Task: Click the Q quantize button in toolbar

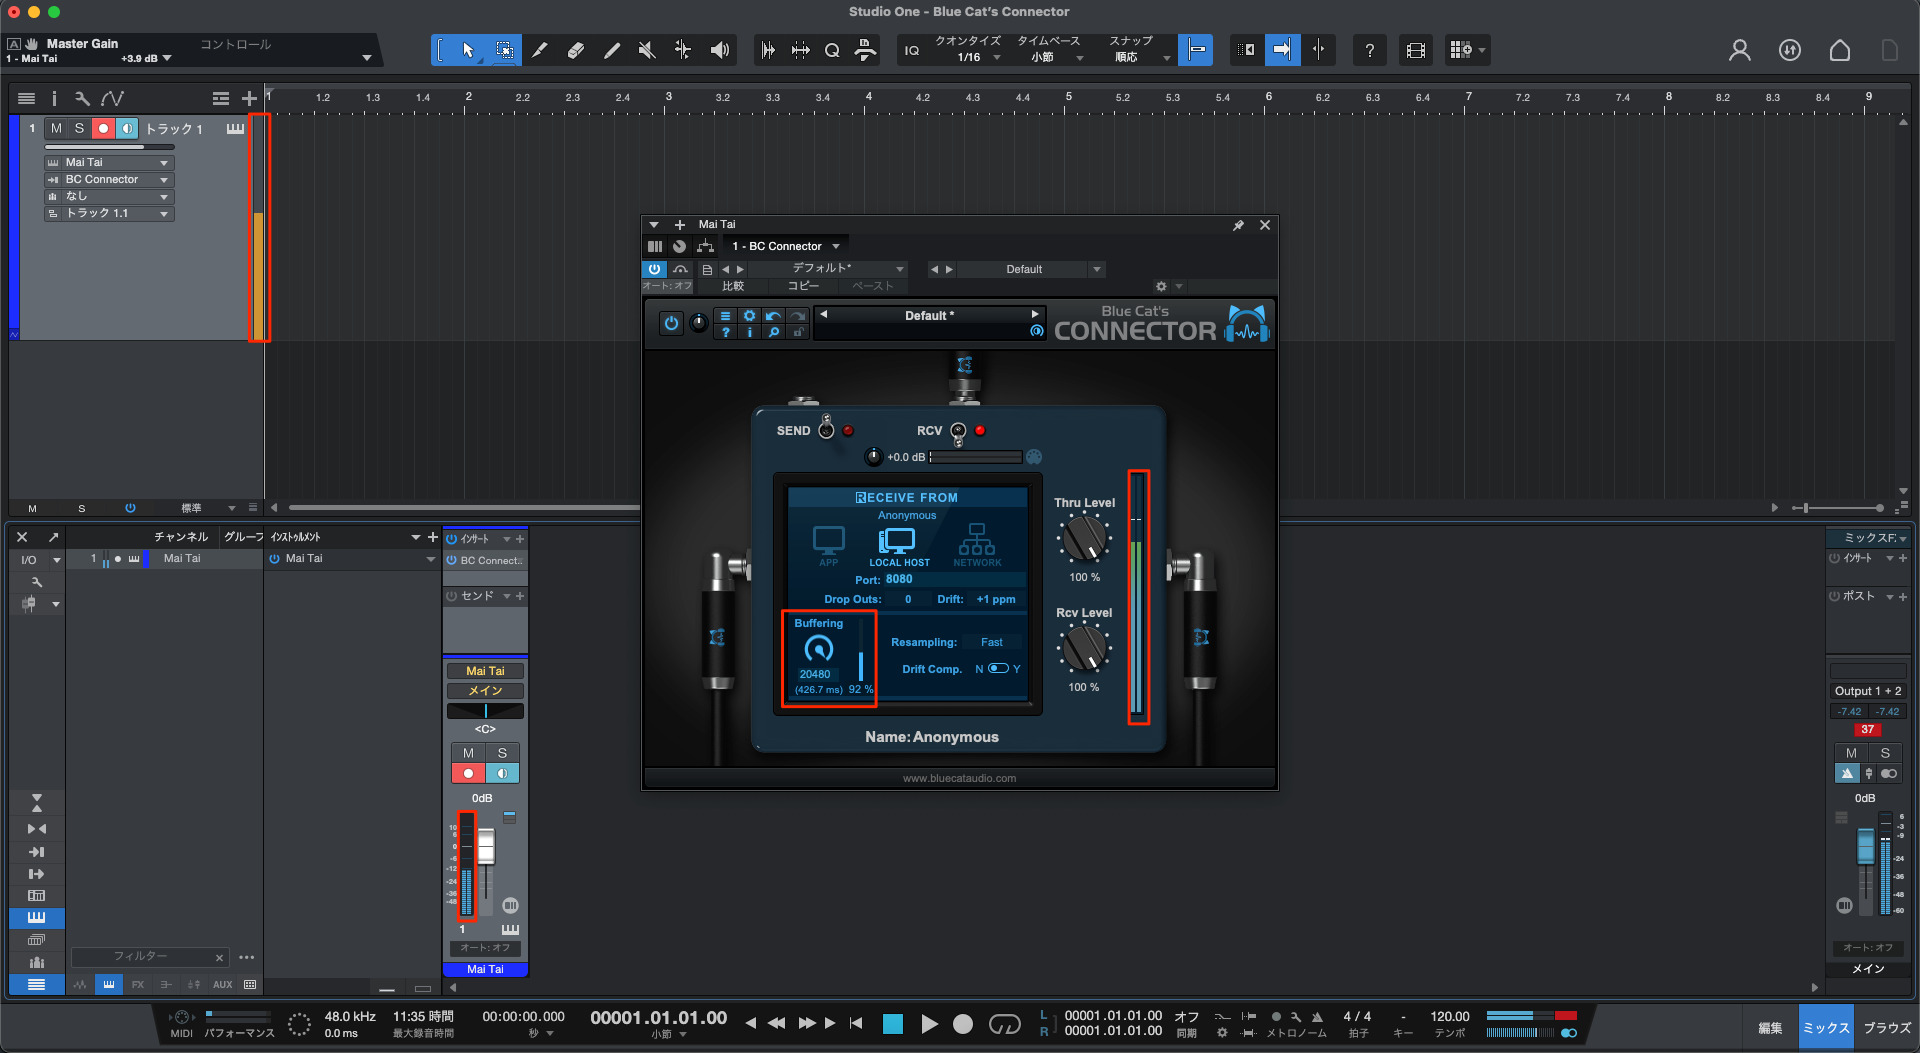Action: [832, 50]
